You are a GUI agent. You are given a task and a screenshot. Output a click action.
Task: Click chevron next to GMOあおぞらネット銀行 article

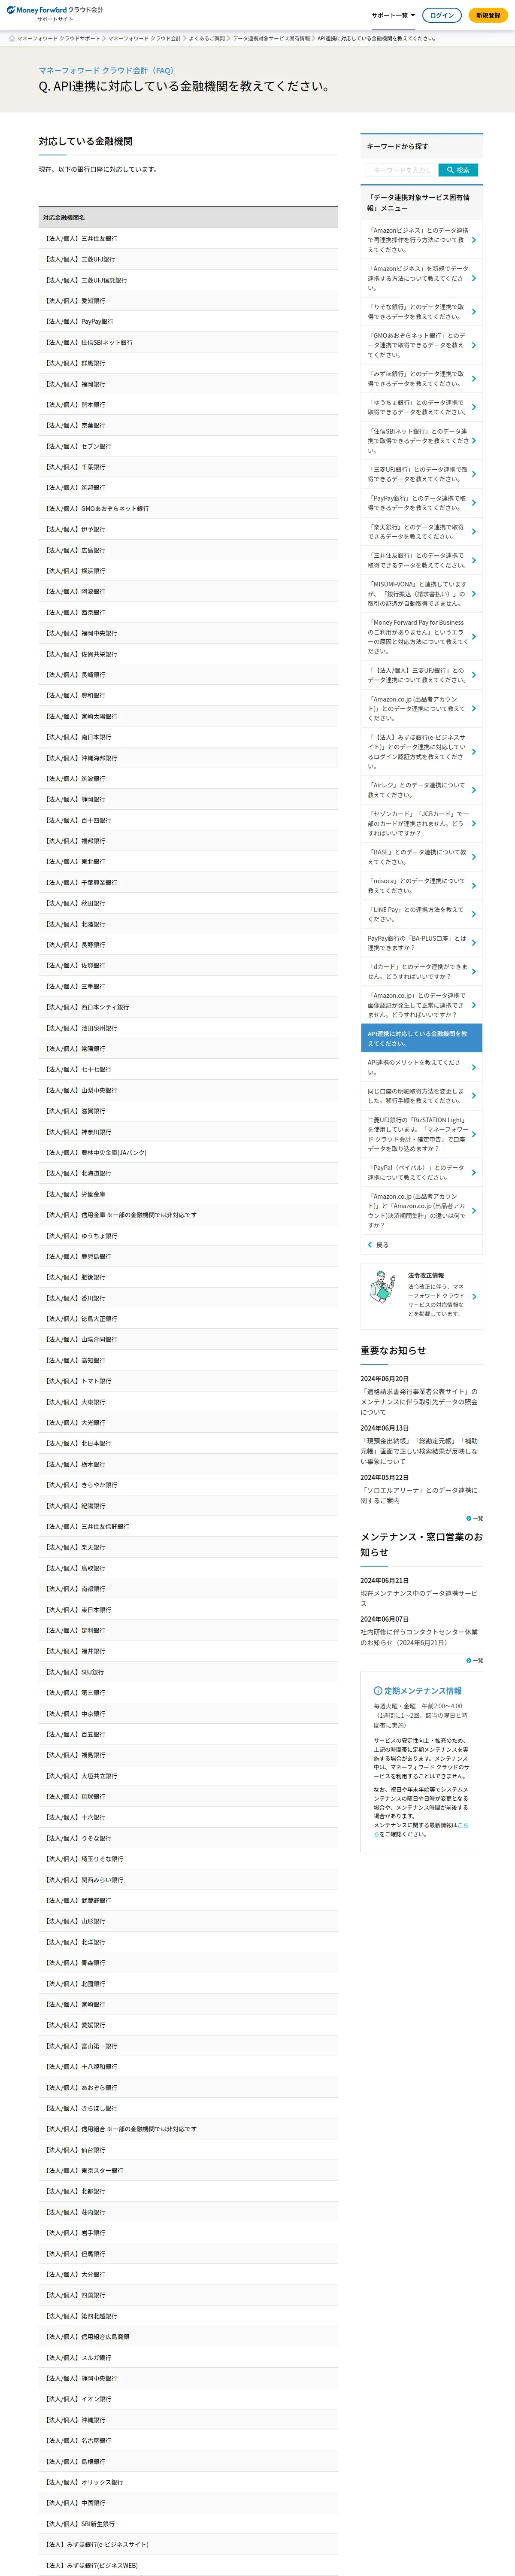coord(474,345)
